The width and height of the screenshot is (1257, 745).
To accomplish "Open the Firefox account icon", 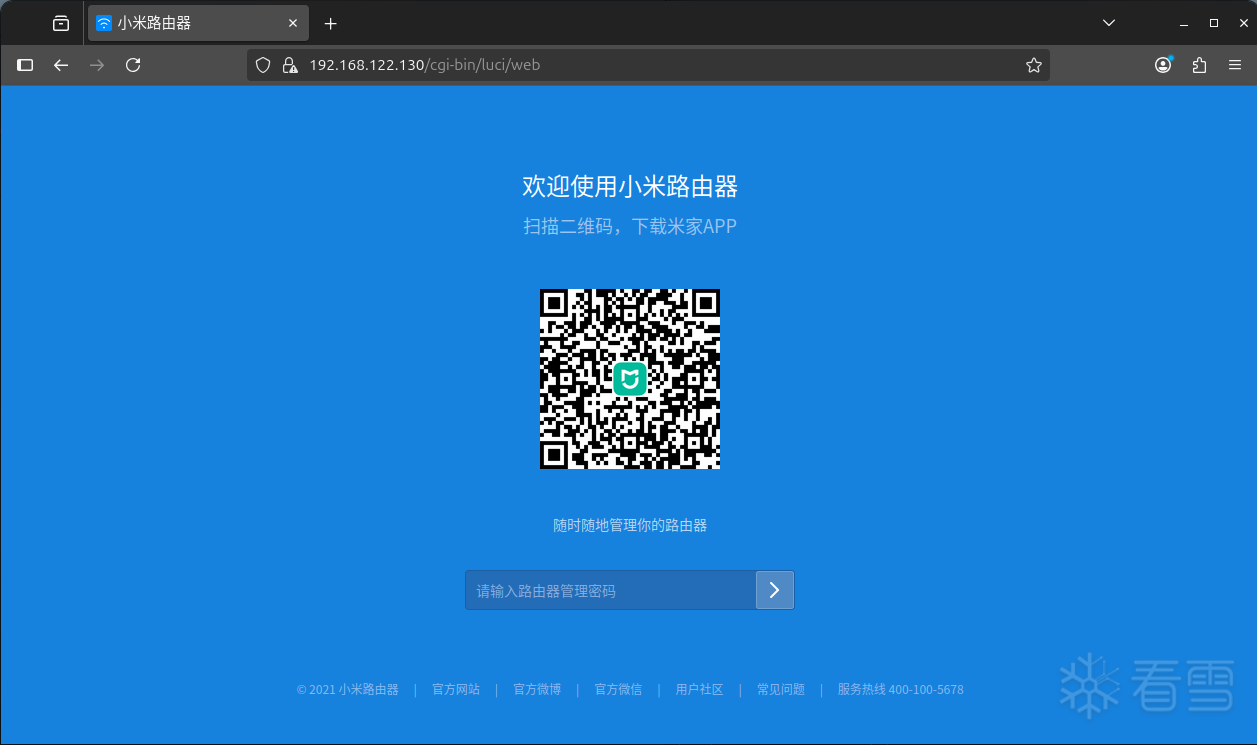I will (x=1163, y=65).
